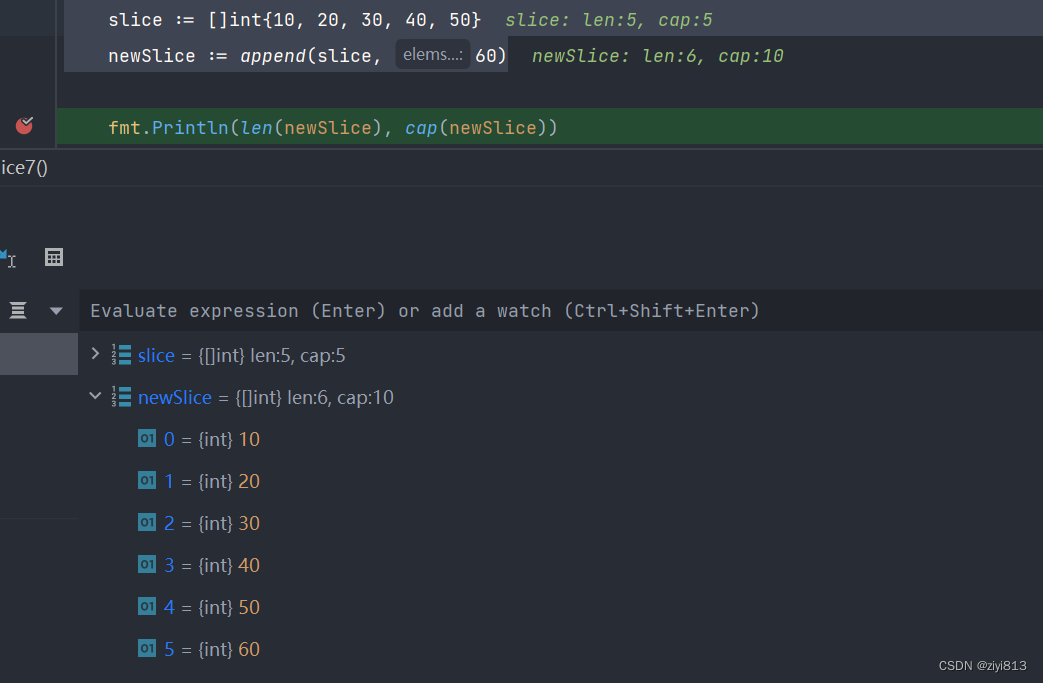This screenshot has width=1043, height=683.
Task: Click the int icon for element 5
Action: coord(147,649)
